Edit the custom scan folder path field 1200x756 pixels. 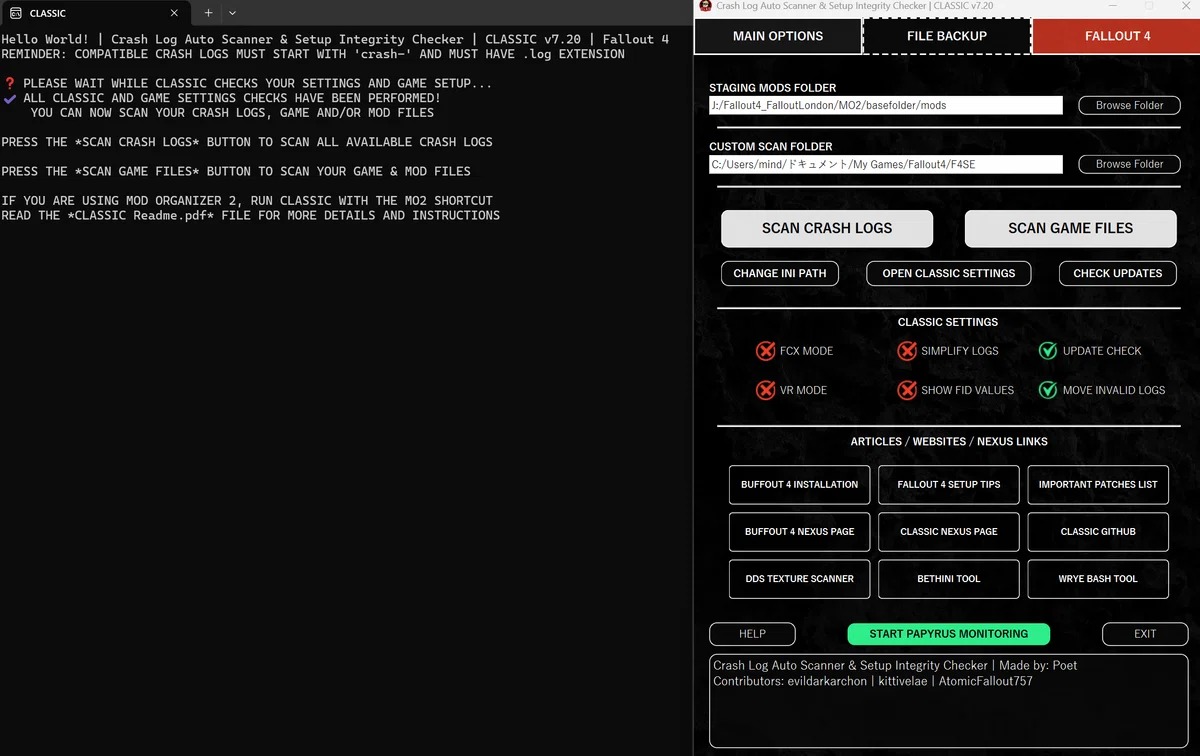click(886, 164)
